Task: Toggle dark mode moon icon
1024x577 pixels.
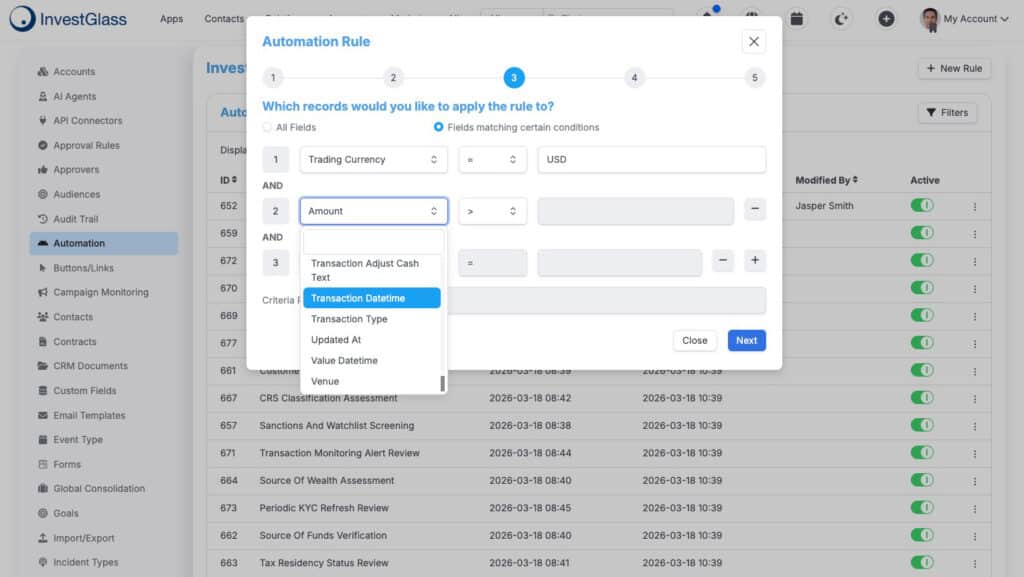Action: [x=841, y=19]
